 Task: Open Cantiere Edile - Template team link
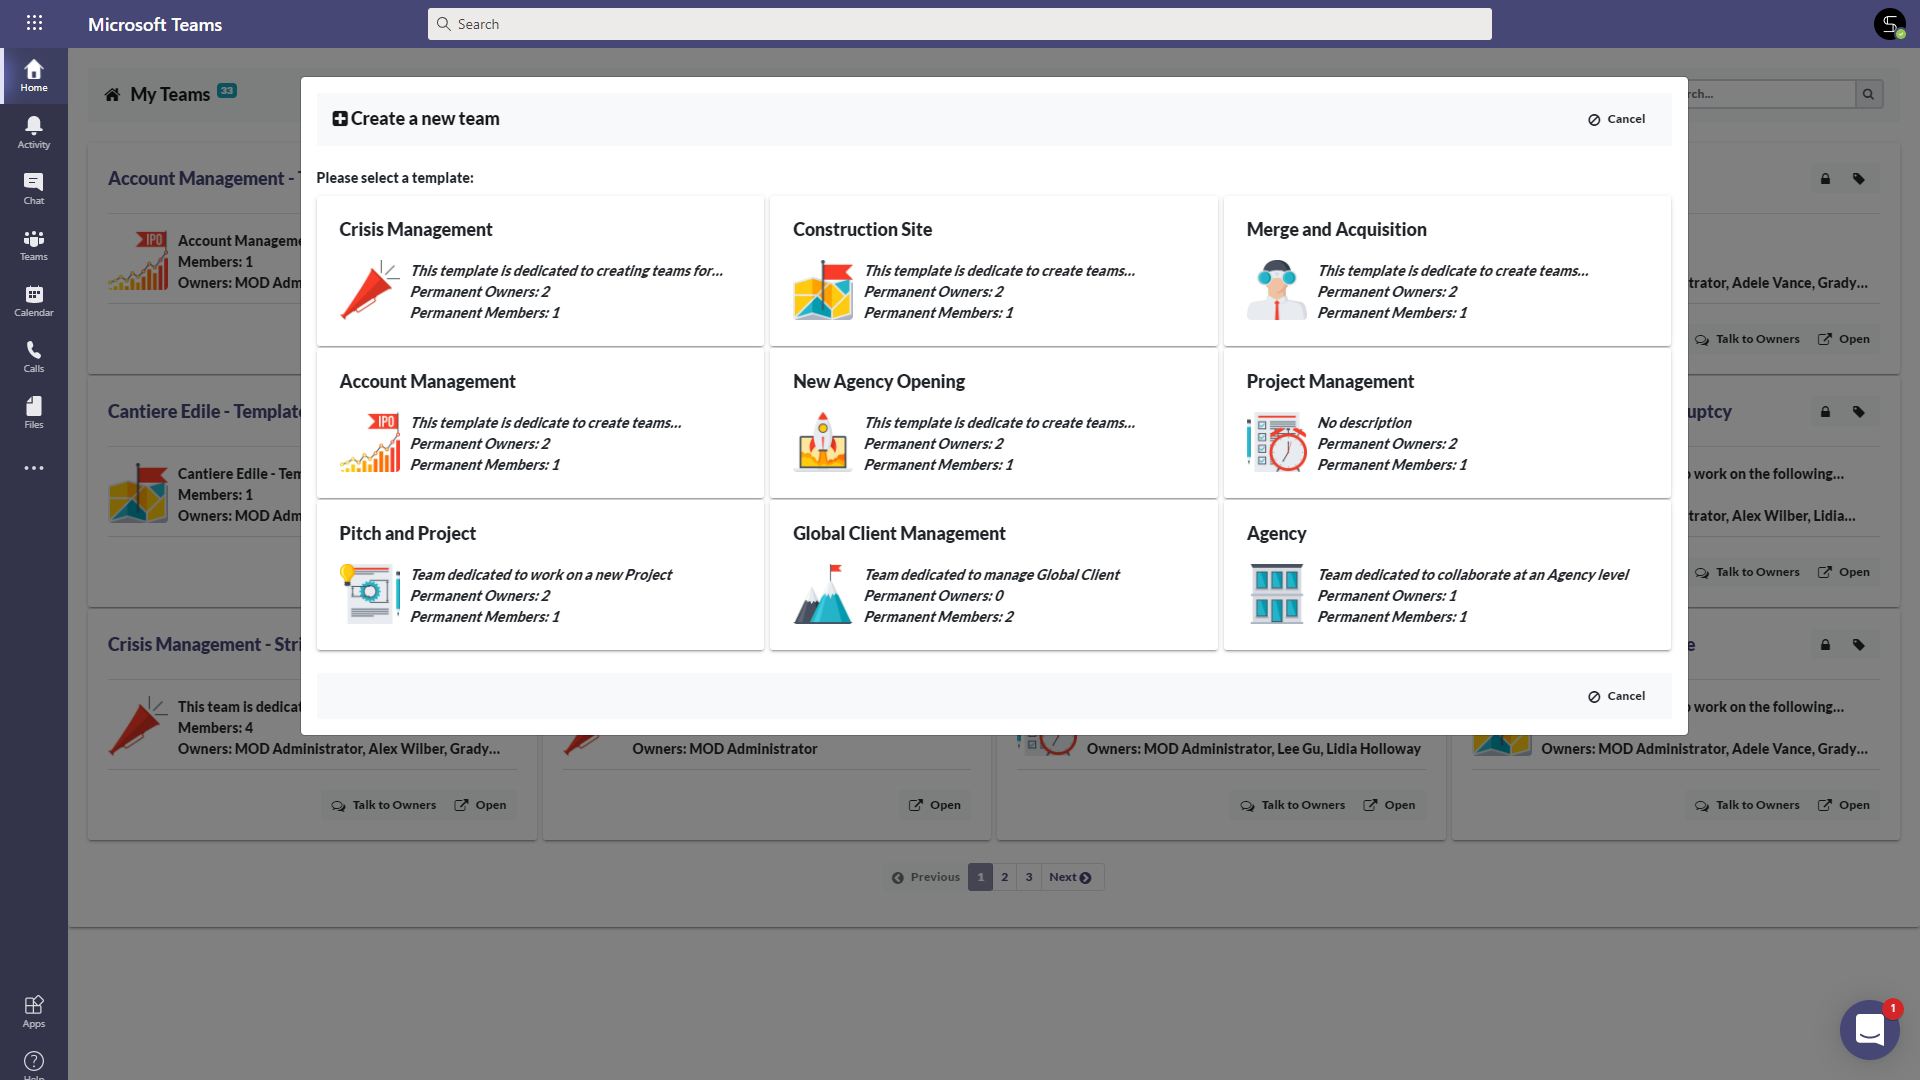(204, 411)
